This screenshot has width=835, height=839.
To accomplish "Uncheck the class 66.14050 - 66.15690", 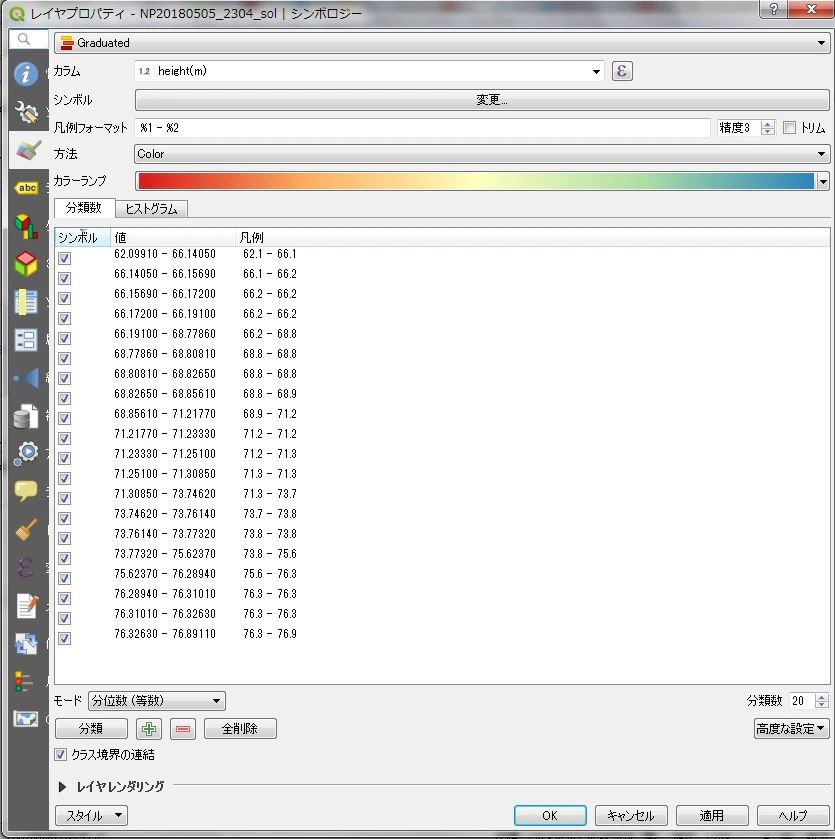I will 64,278.
